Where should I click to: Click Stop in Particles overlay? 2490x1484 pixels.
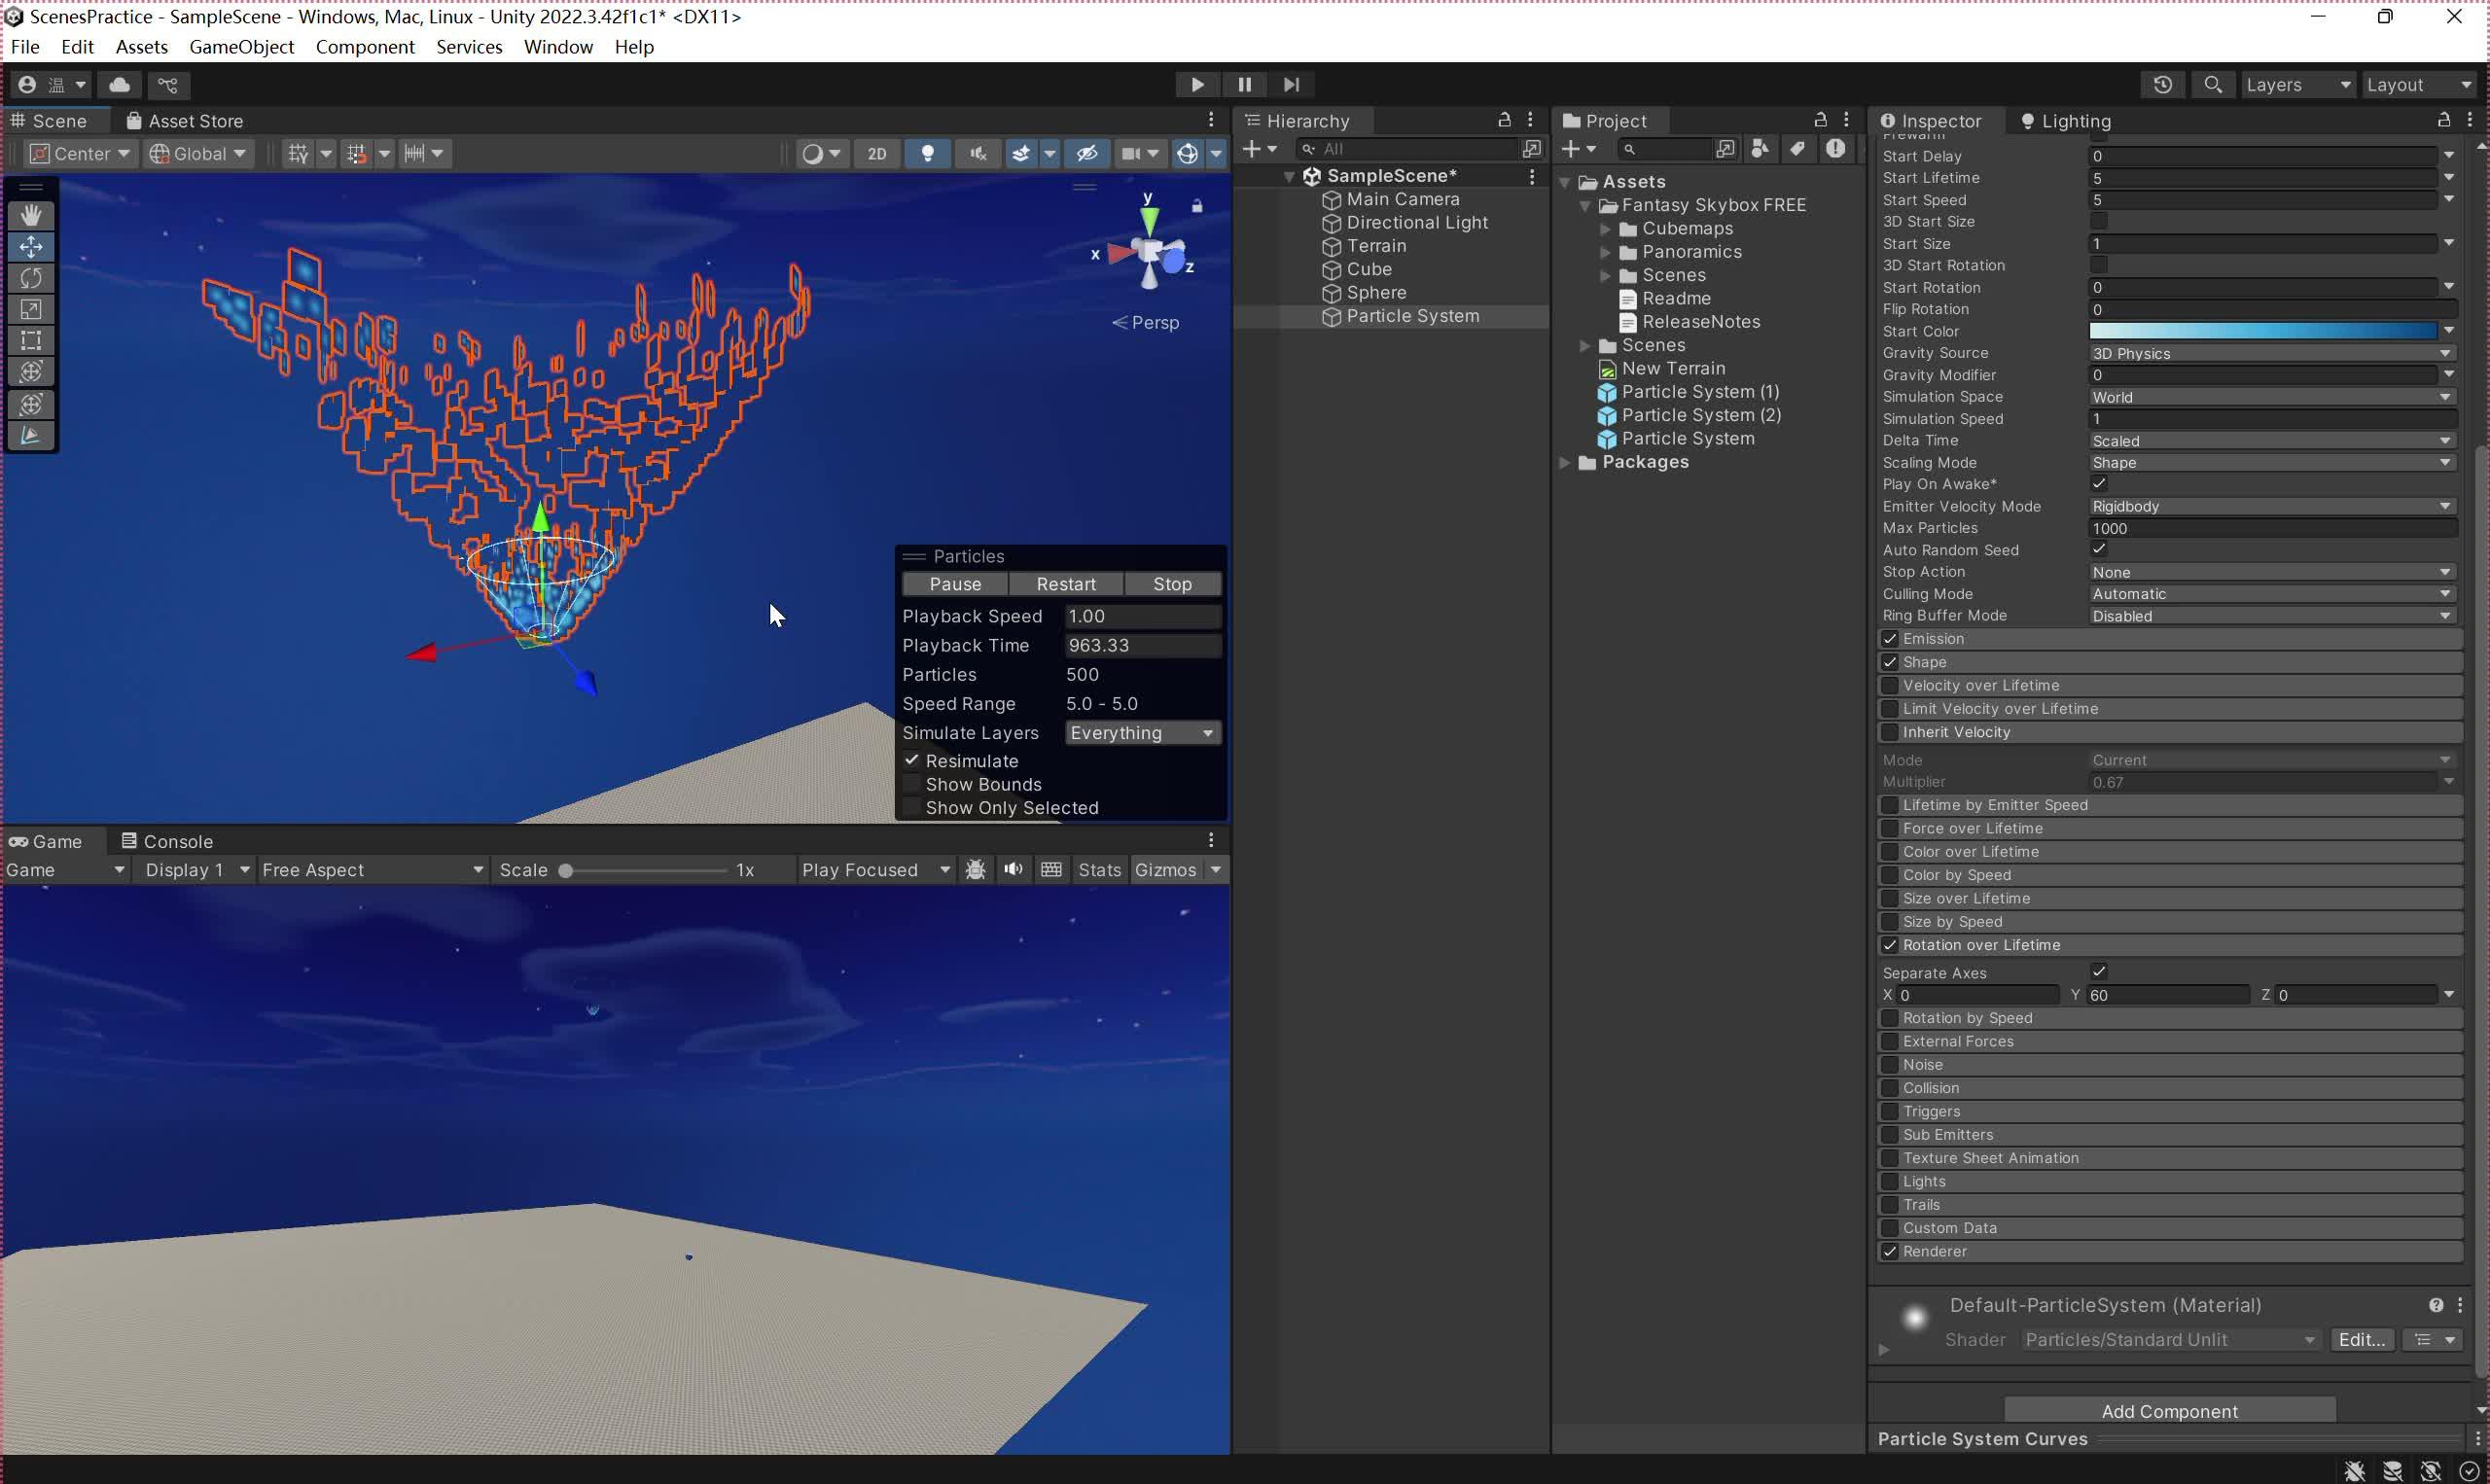pyautogui.click(x=1172, y=584)
